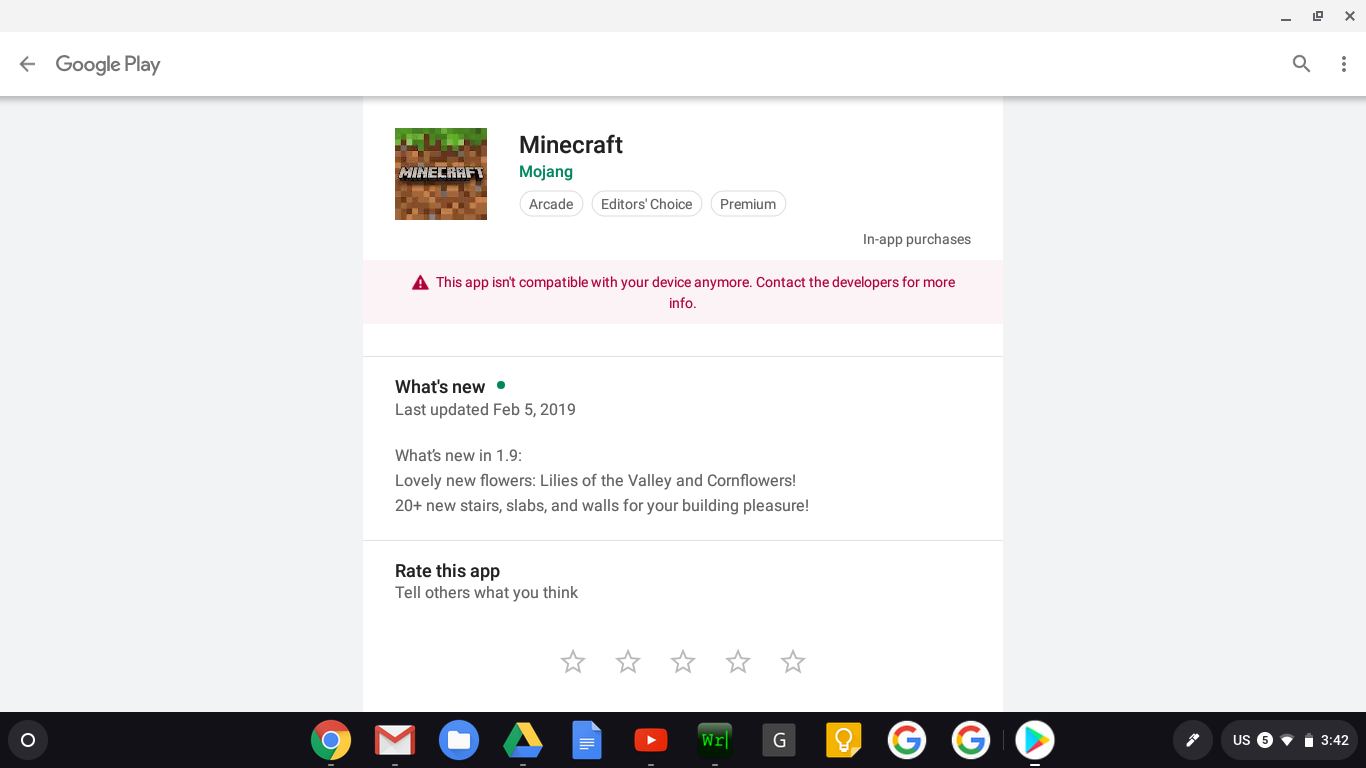The width and height of the screenshot is (1366, 768).
Task: Rate the app five stars
Action: (x=793, y=662)
